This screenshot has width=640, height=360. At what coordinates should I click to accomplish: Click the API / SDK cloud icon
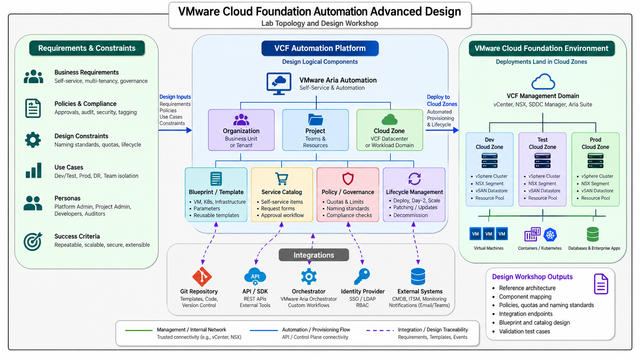click(x=255, y=277)
